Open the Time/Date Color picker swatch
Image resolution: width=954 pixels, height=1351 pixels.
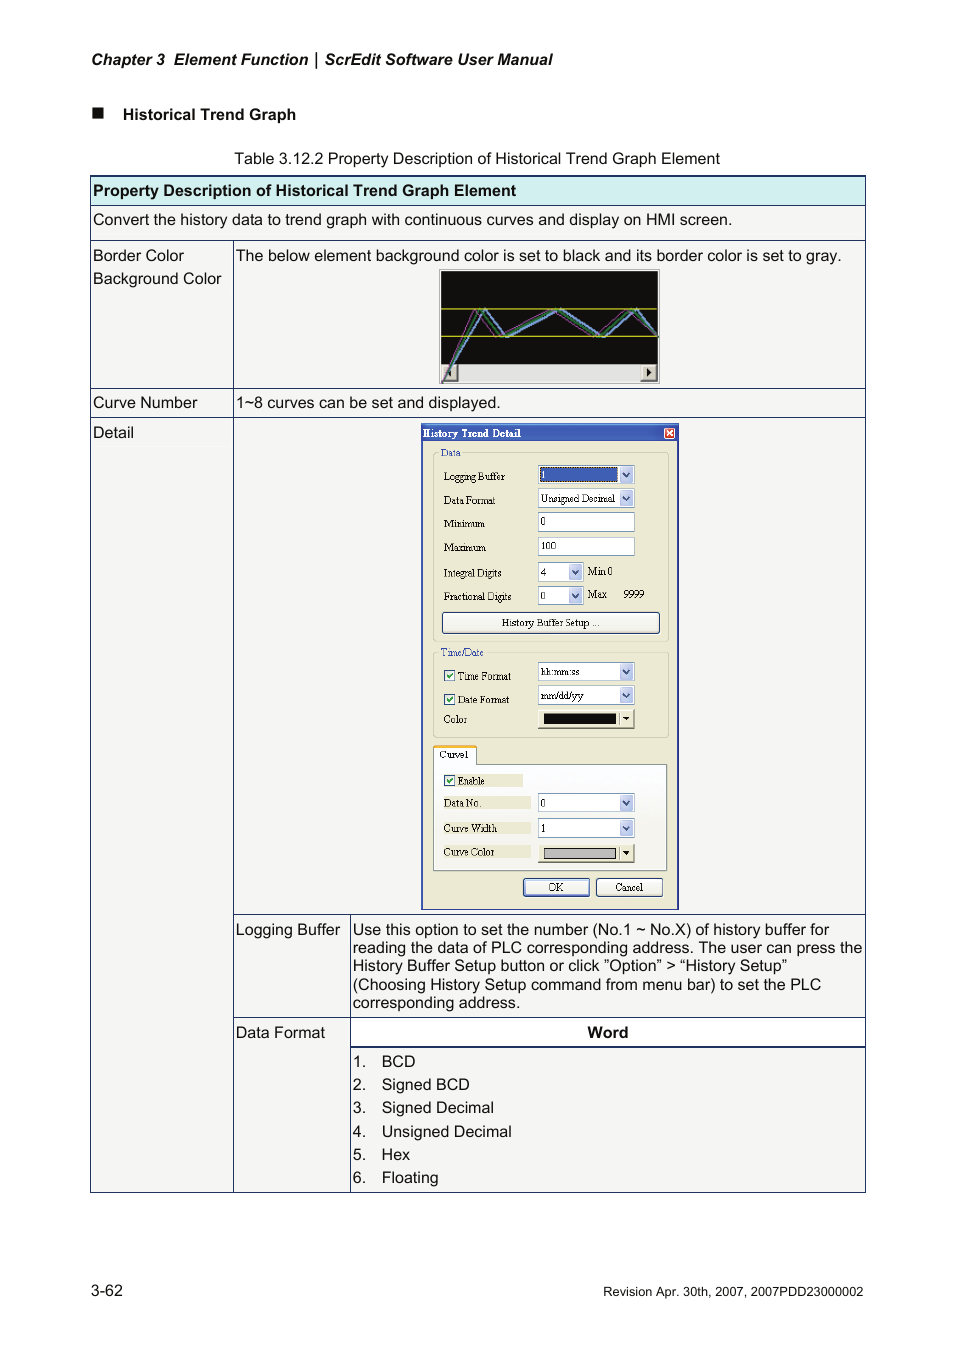[586, 719]
